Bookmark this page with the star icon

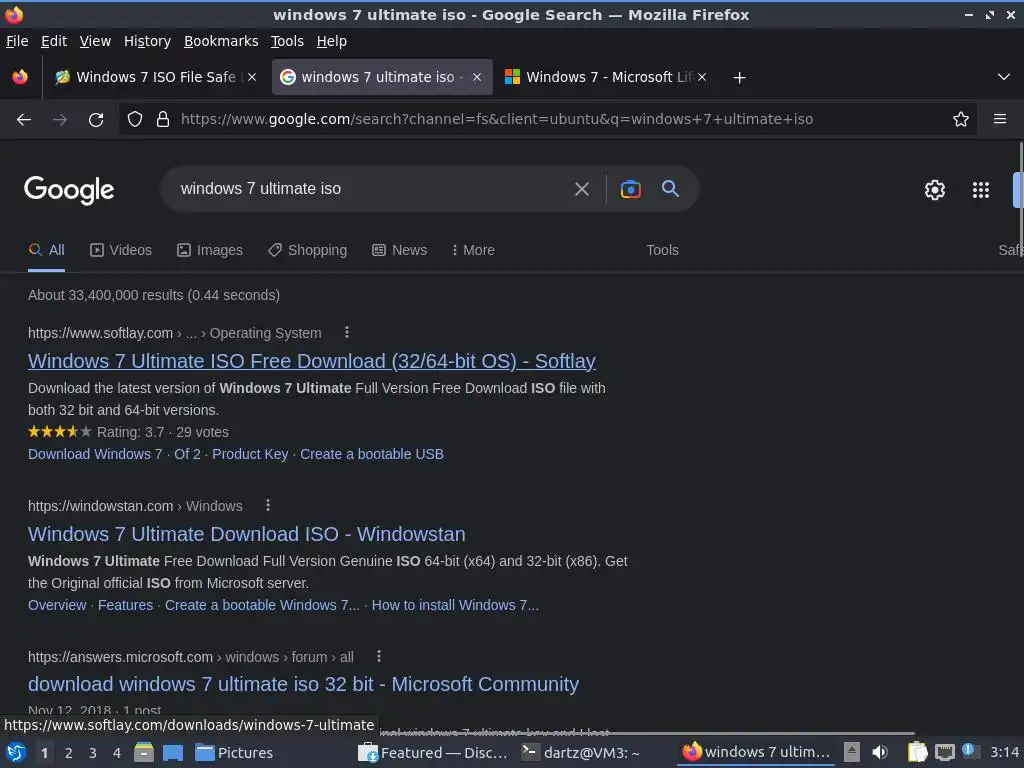pyautogui.click(x=960, y=119)
